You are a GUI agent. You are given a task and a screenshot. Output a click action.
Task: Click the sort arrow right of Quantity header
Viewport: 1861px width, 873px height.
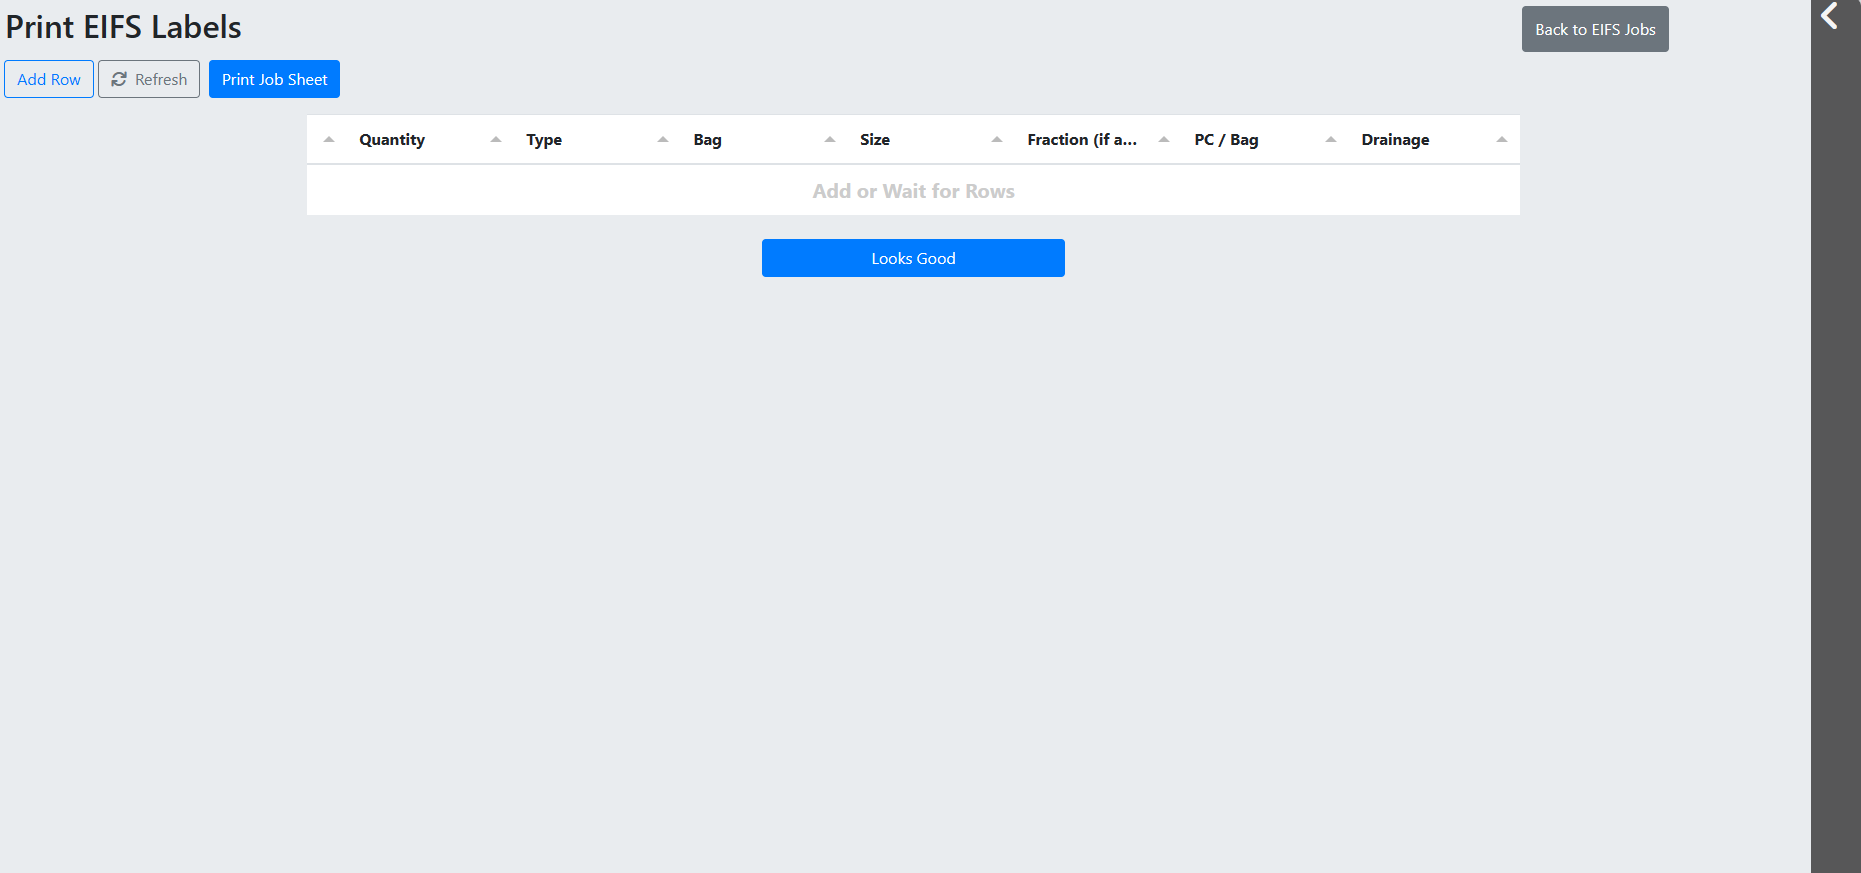tap(496, 140)
